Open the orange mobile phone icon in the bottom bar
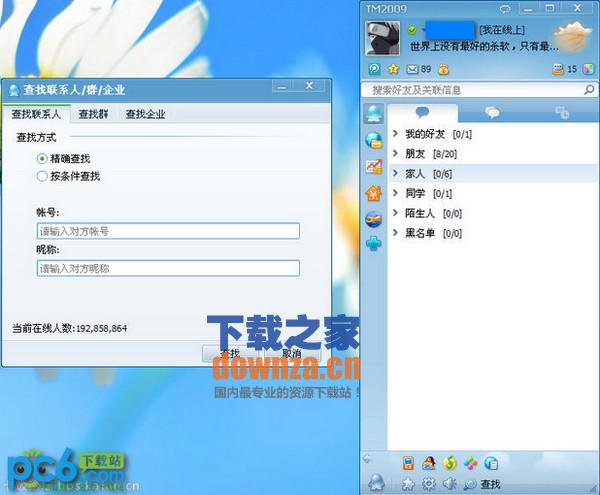Image resolution: width=600 pixels, height=495 pixels. [408, 463]
